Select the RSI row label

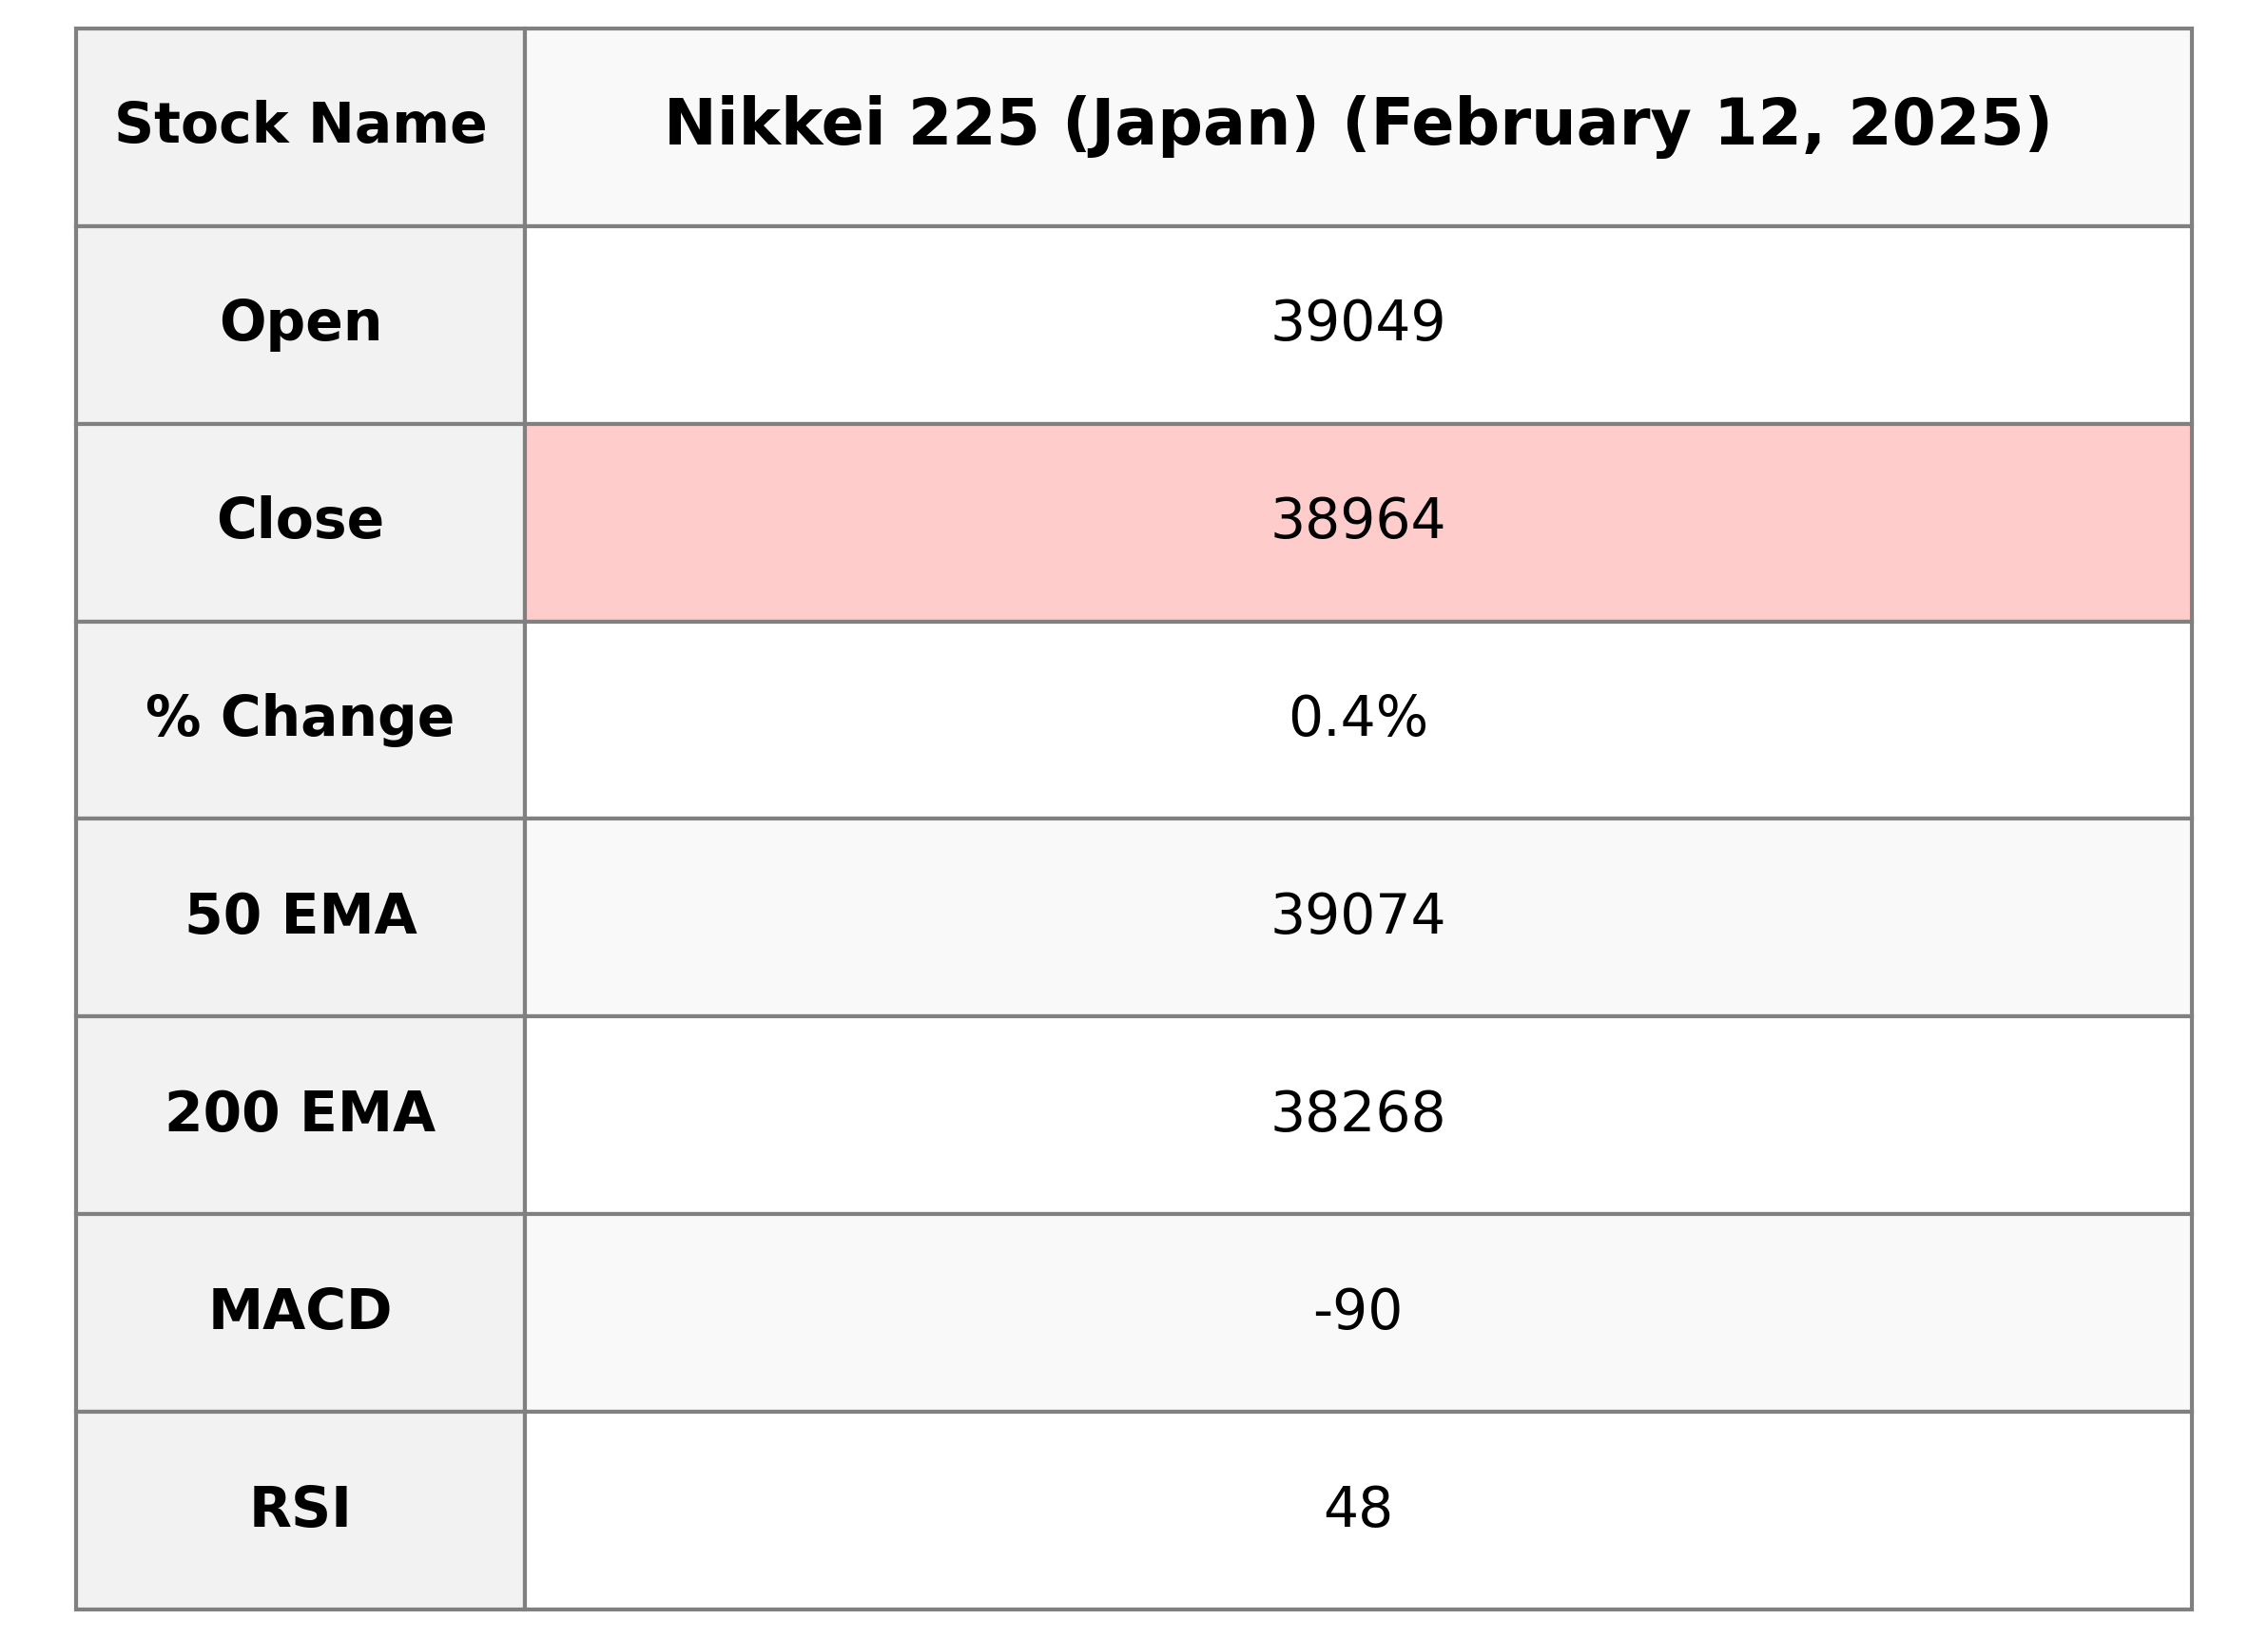click(300, 1508)
